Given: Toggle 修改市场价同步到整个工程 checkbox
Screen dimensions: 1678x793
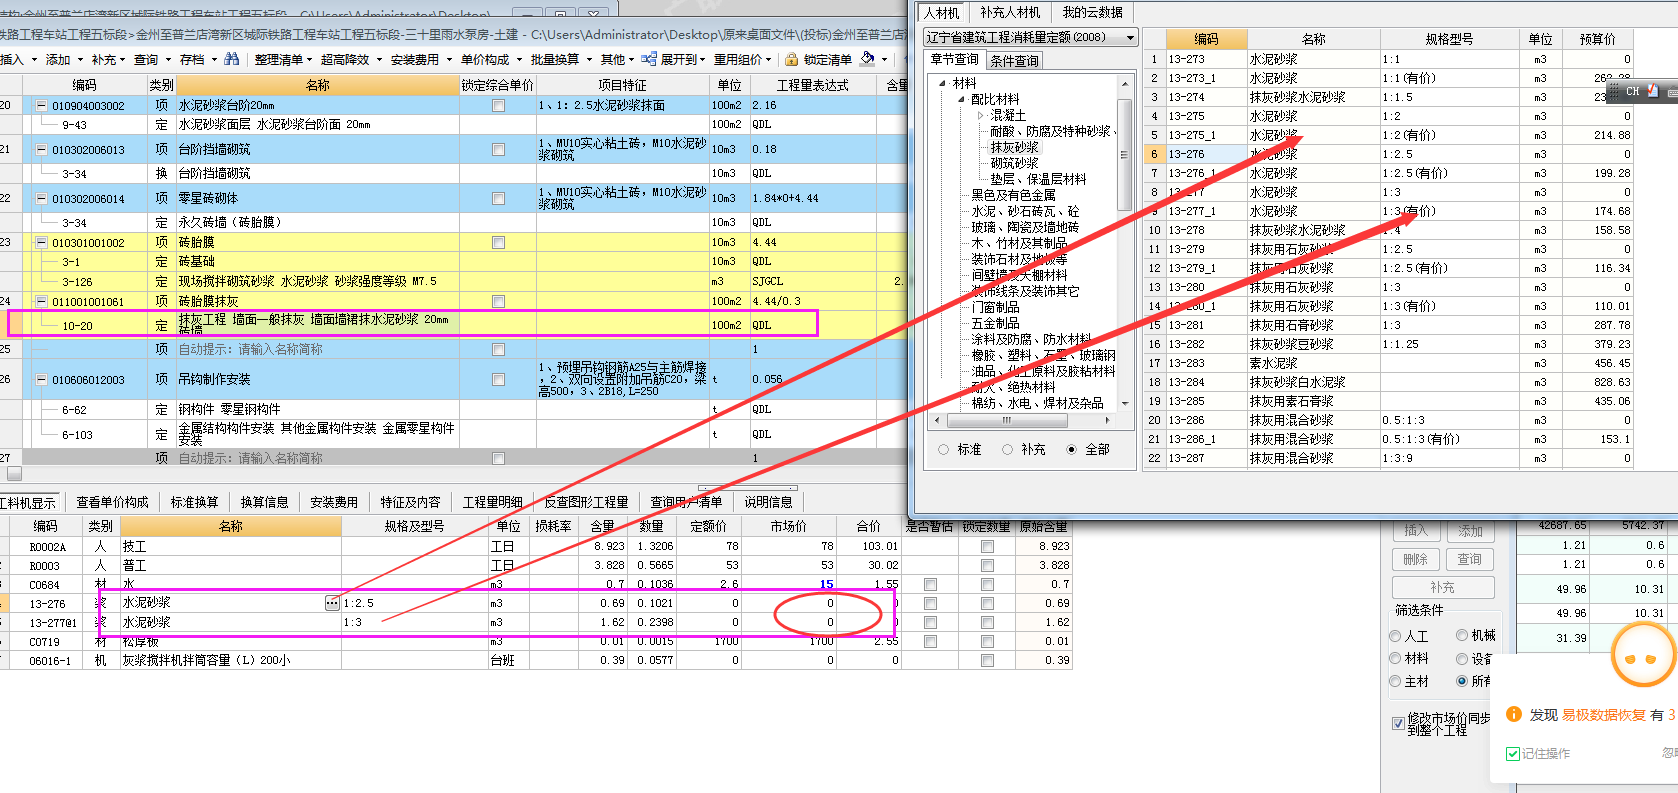Looking at the screenshot, I should 1398,723.
